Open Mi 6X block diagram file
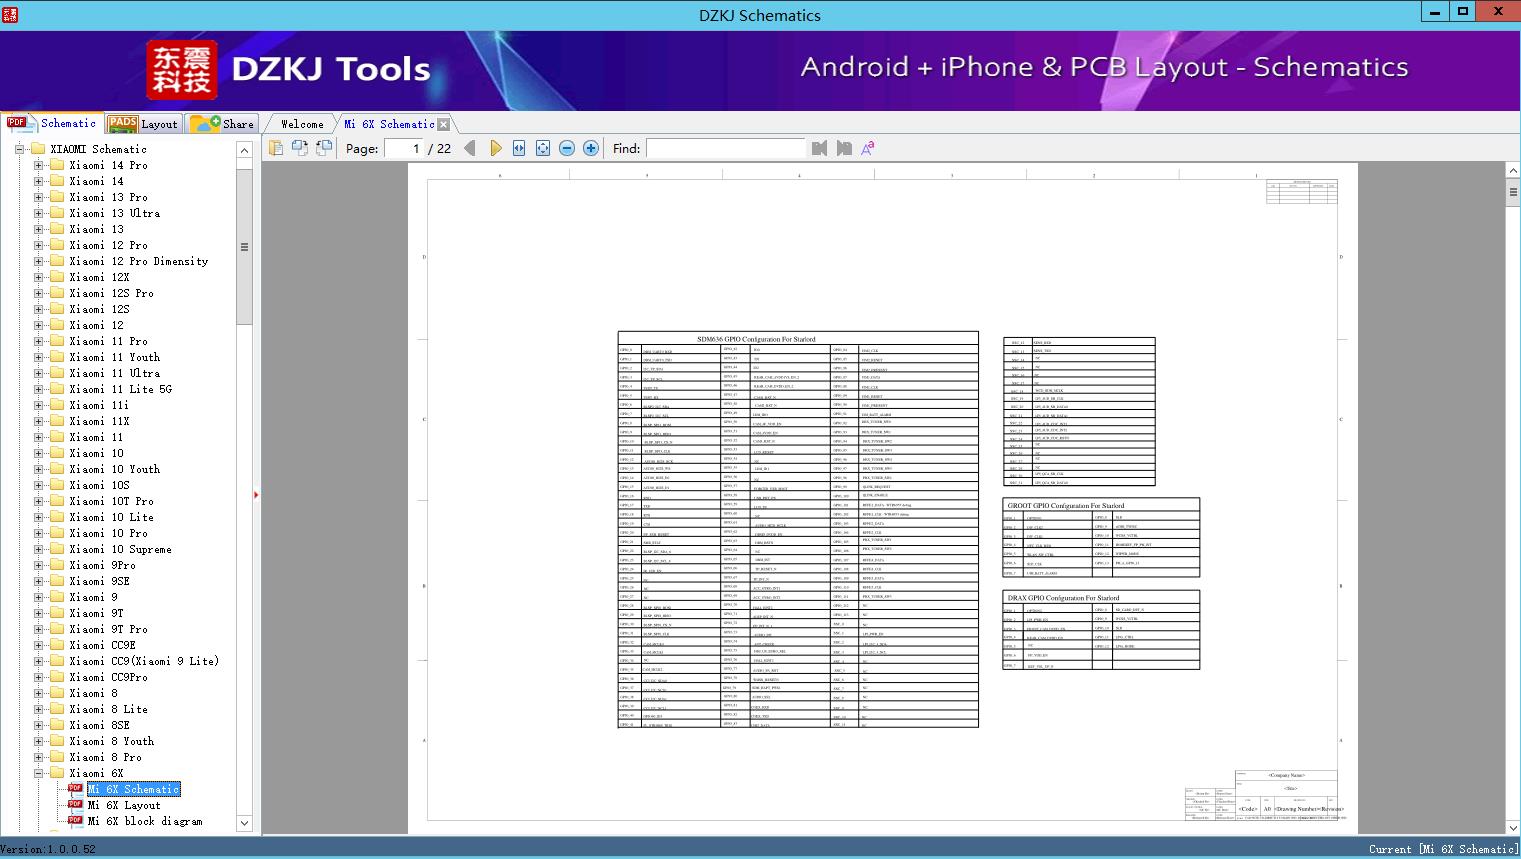Screen dimensions: 1521x859 pyautogui.click(x=144, y=821)
